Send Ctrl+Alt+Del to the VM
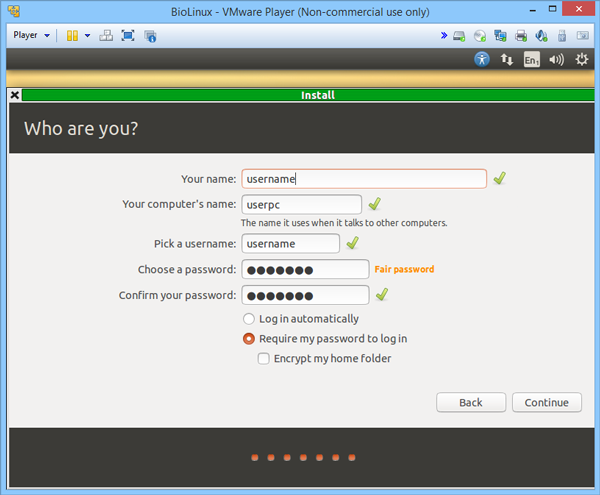Image resolution: width=600 pixels, height=495 pixels. click(x=106, y=36)
